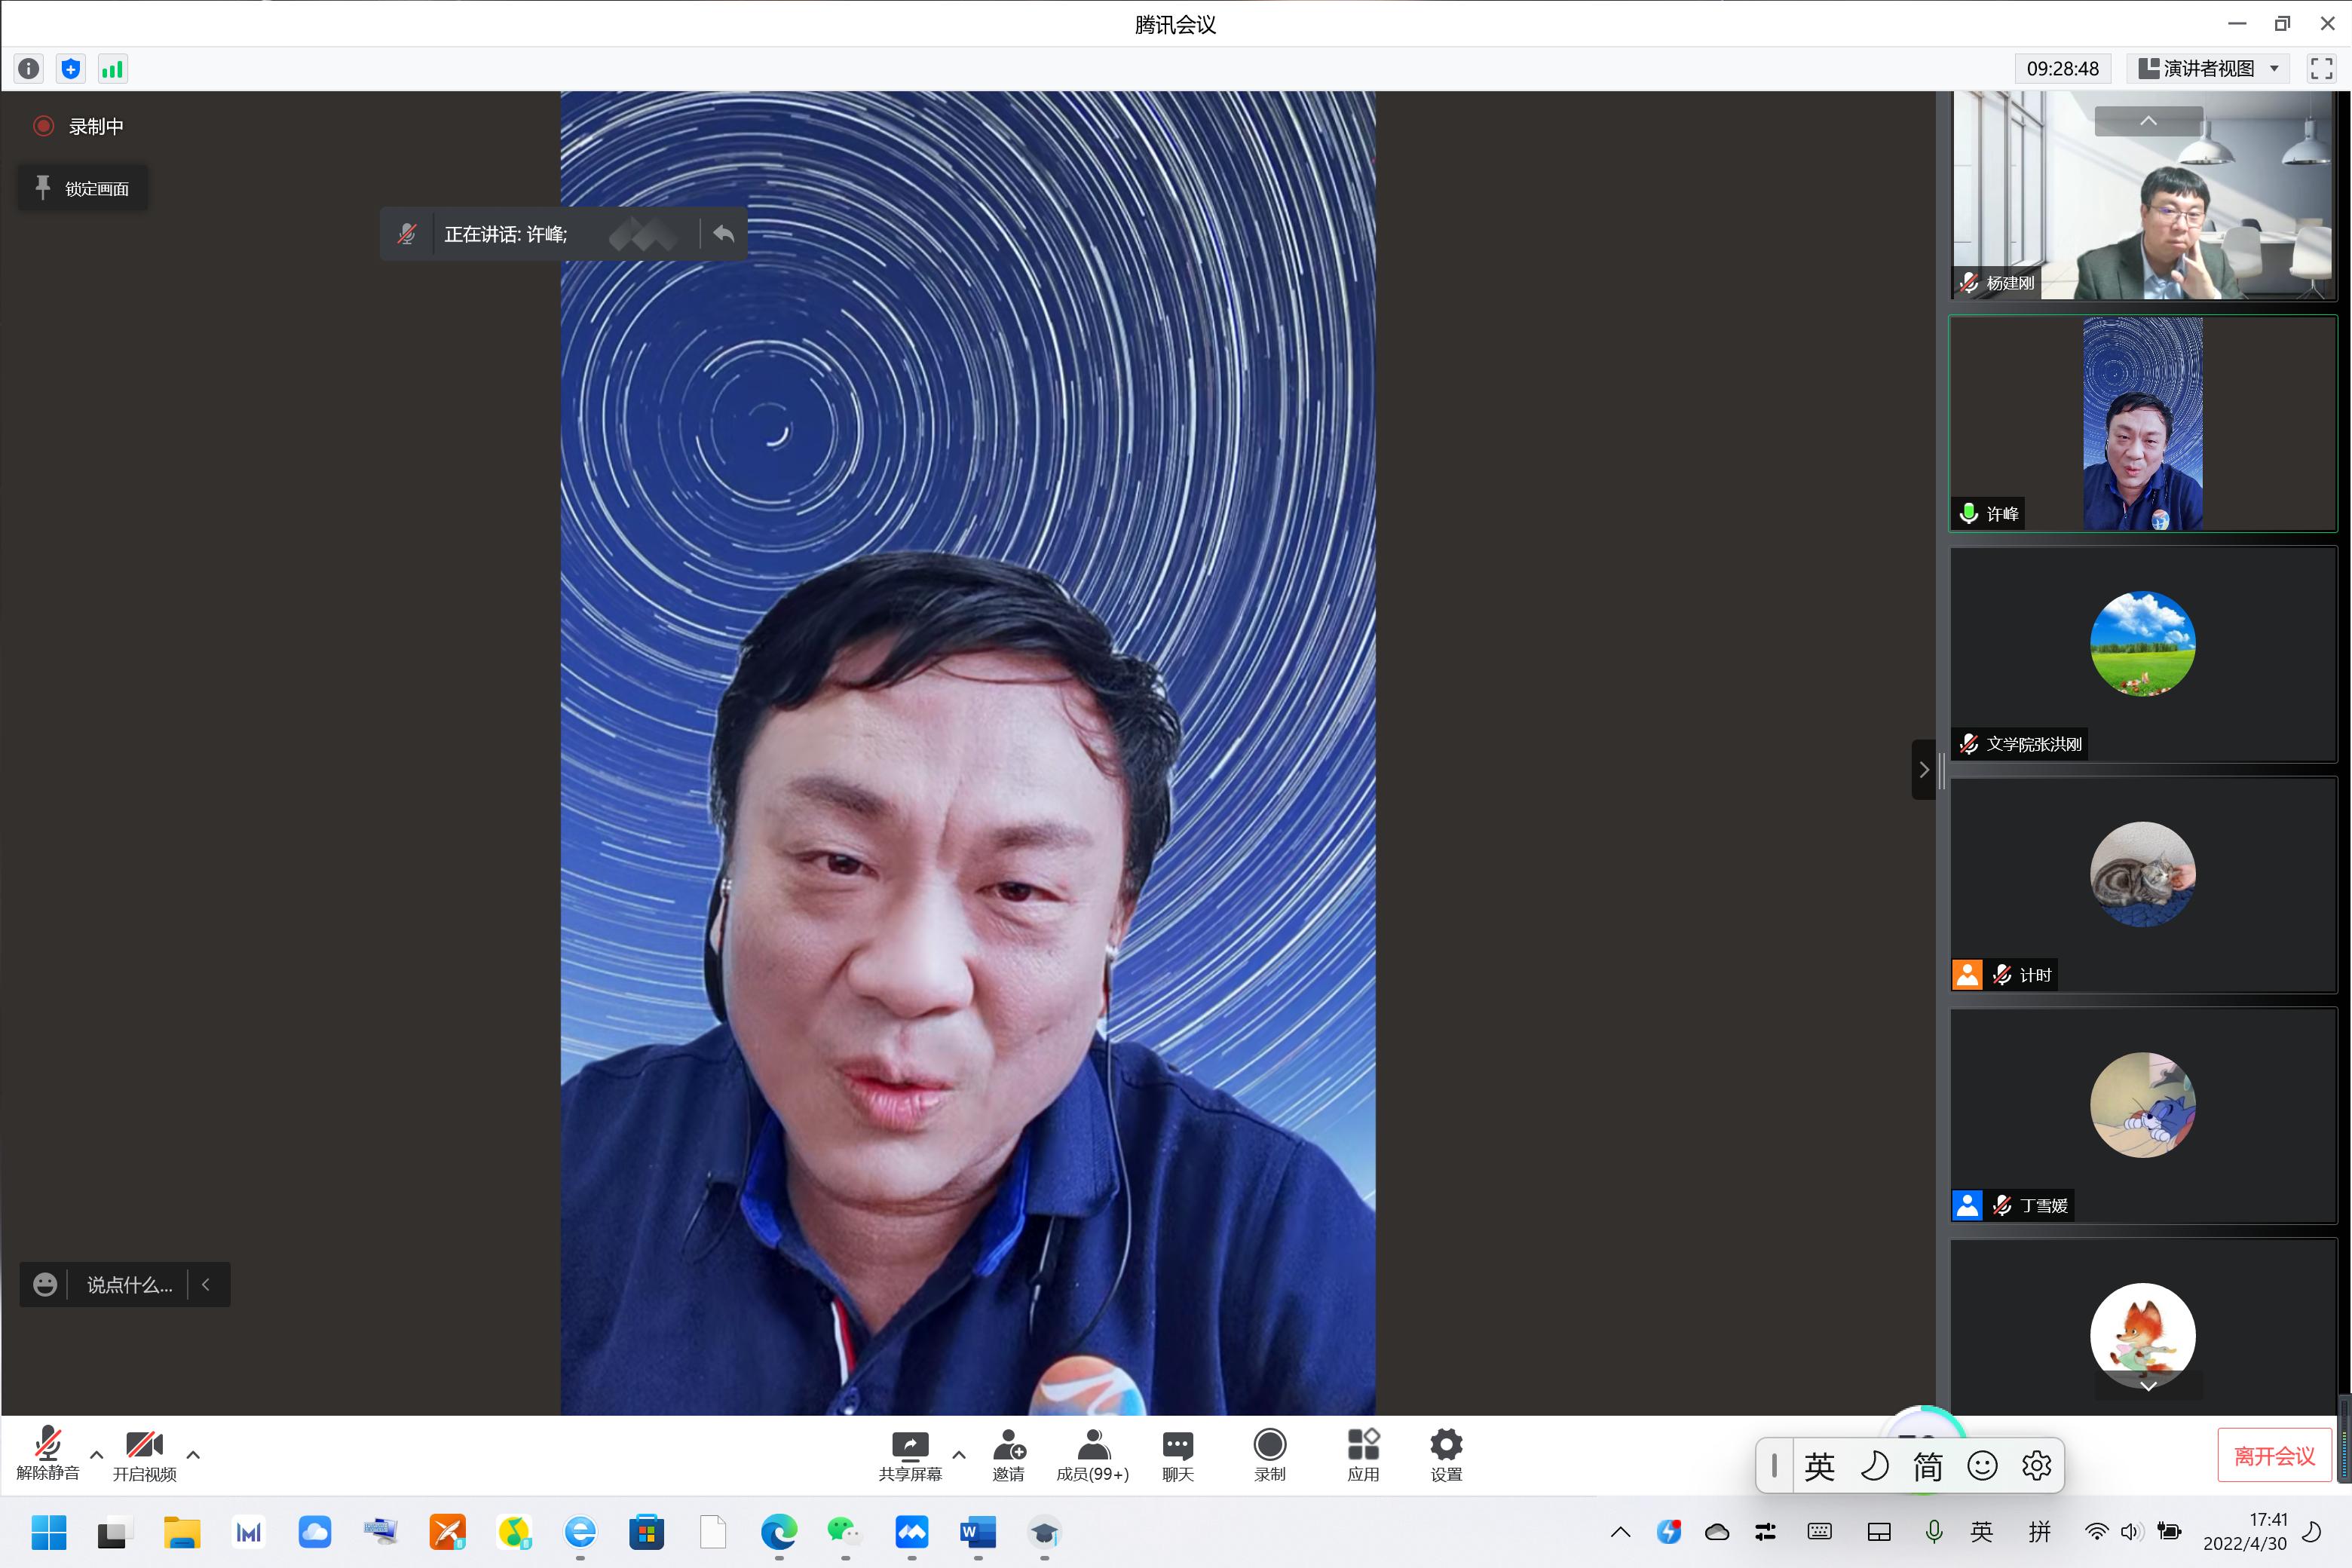Type in the 说点什么 chat field

click(x=129, y=1285)
